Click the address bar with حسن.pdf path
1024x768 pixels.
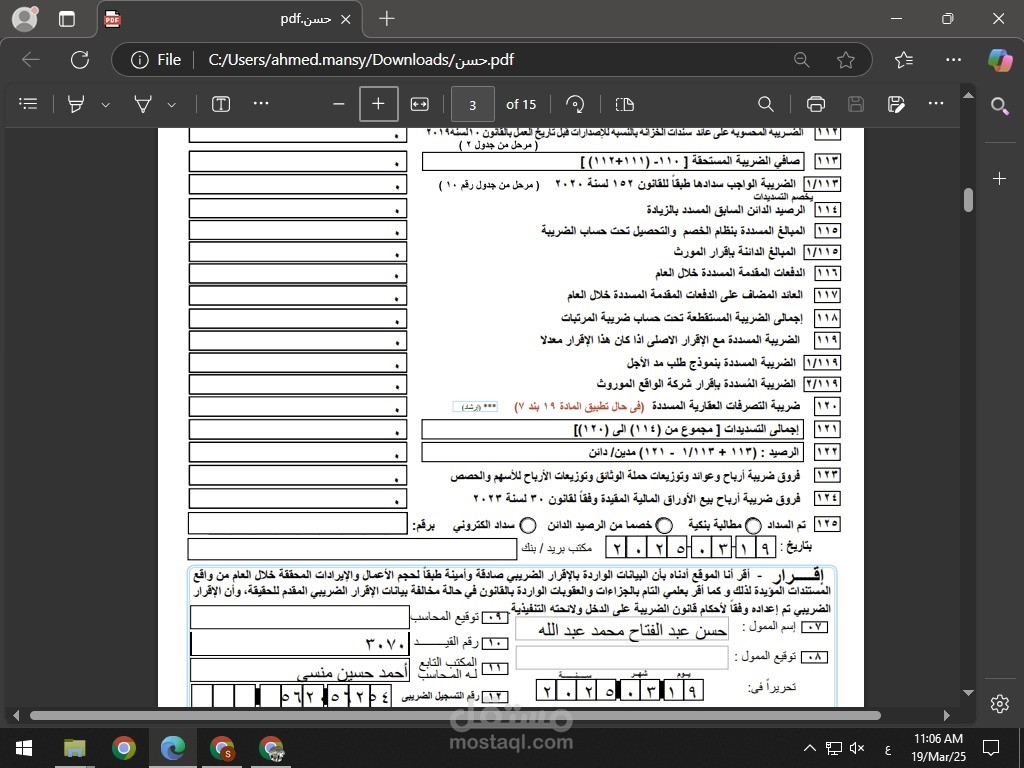(361, 60)
